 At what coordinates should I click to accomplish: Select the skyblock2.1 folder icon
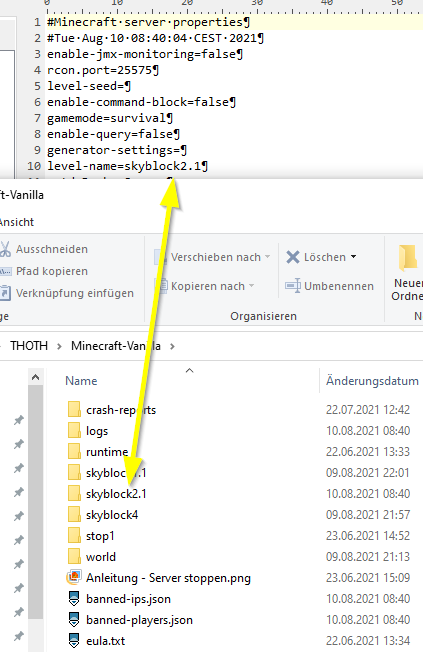[74, 494]
